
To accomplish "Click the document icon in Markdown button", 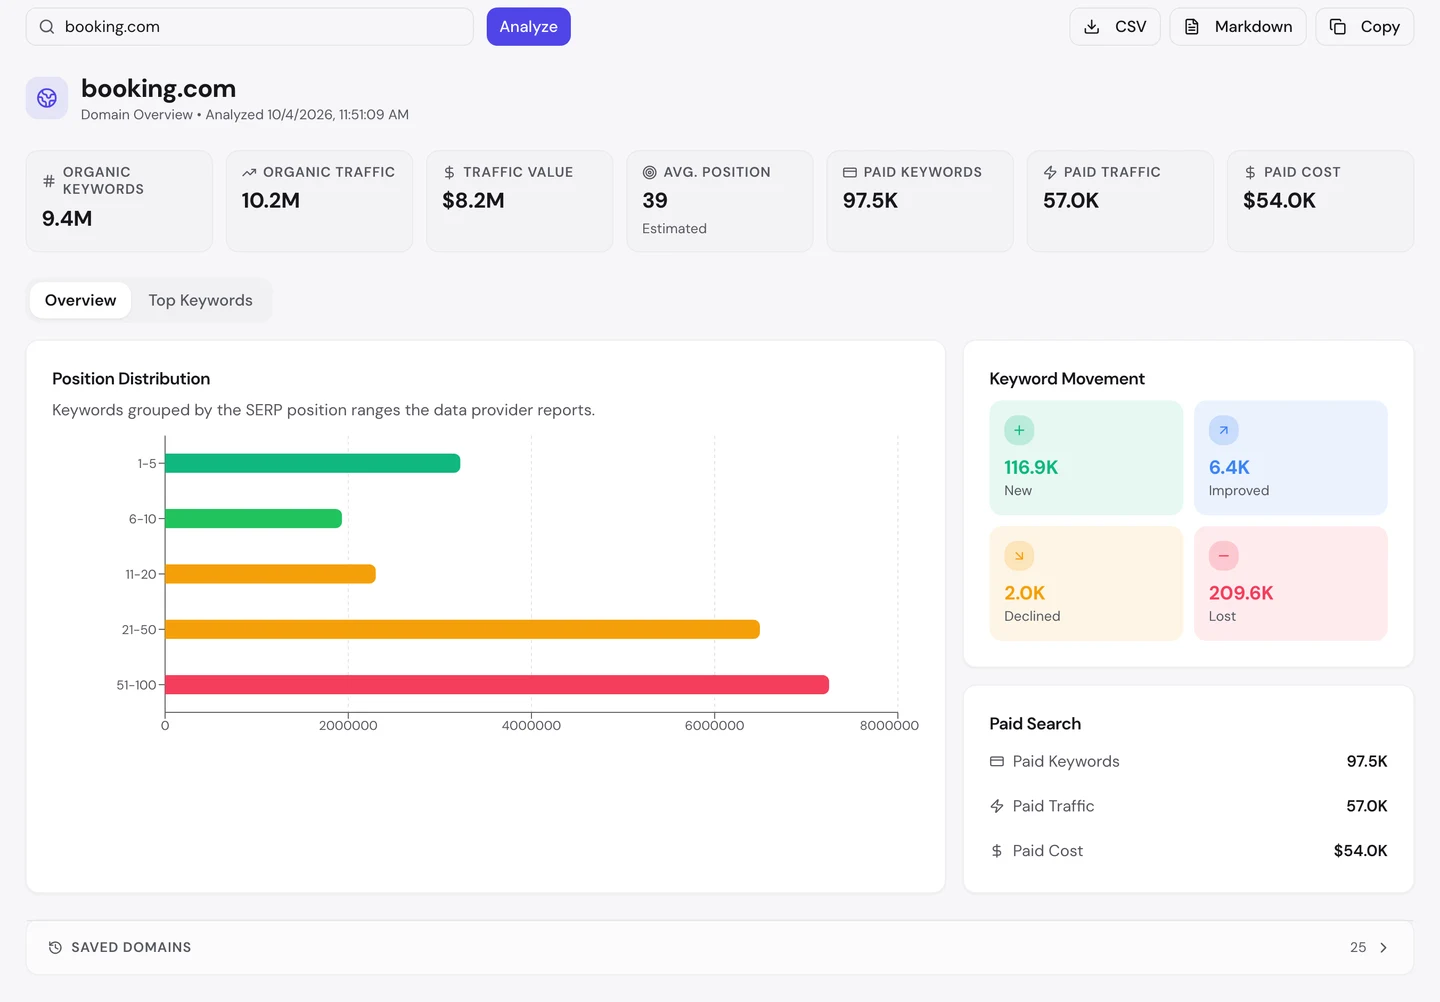I will [1192, 27].
